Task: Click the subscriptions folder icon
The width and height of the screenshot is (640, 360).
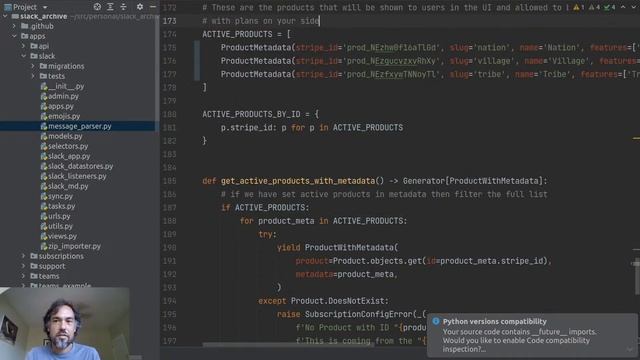Action: [34, 256]
